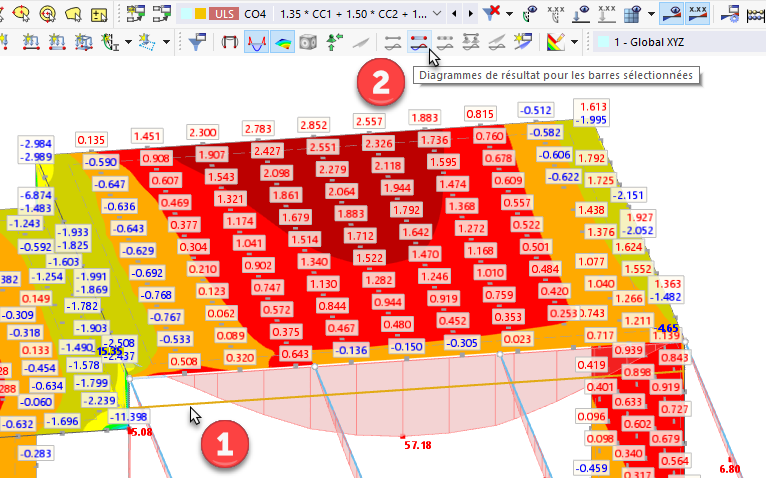Image resolution: width=766 pixels, height=478 pixels.
Task: Toggle results visibility eye icon (highlighted)
Action: (x=671, y=14)
